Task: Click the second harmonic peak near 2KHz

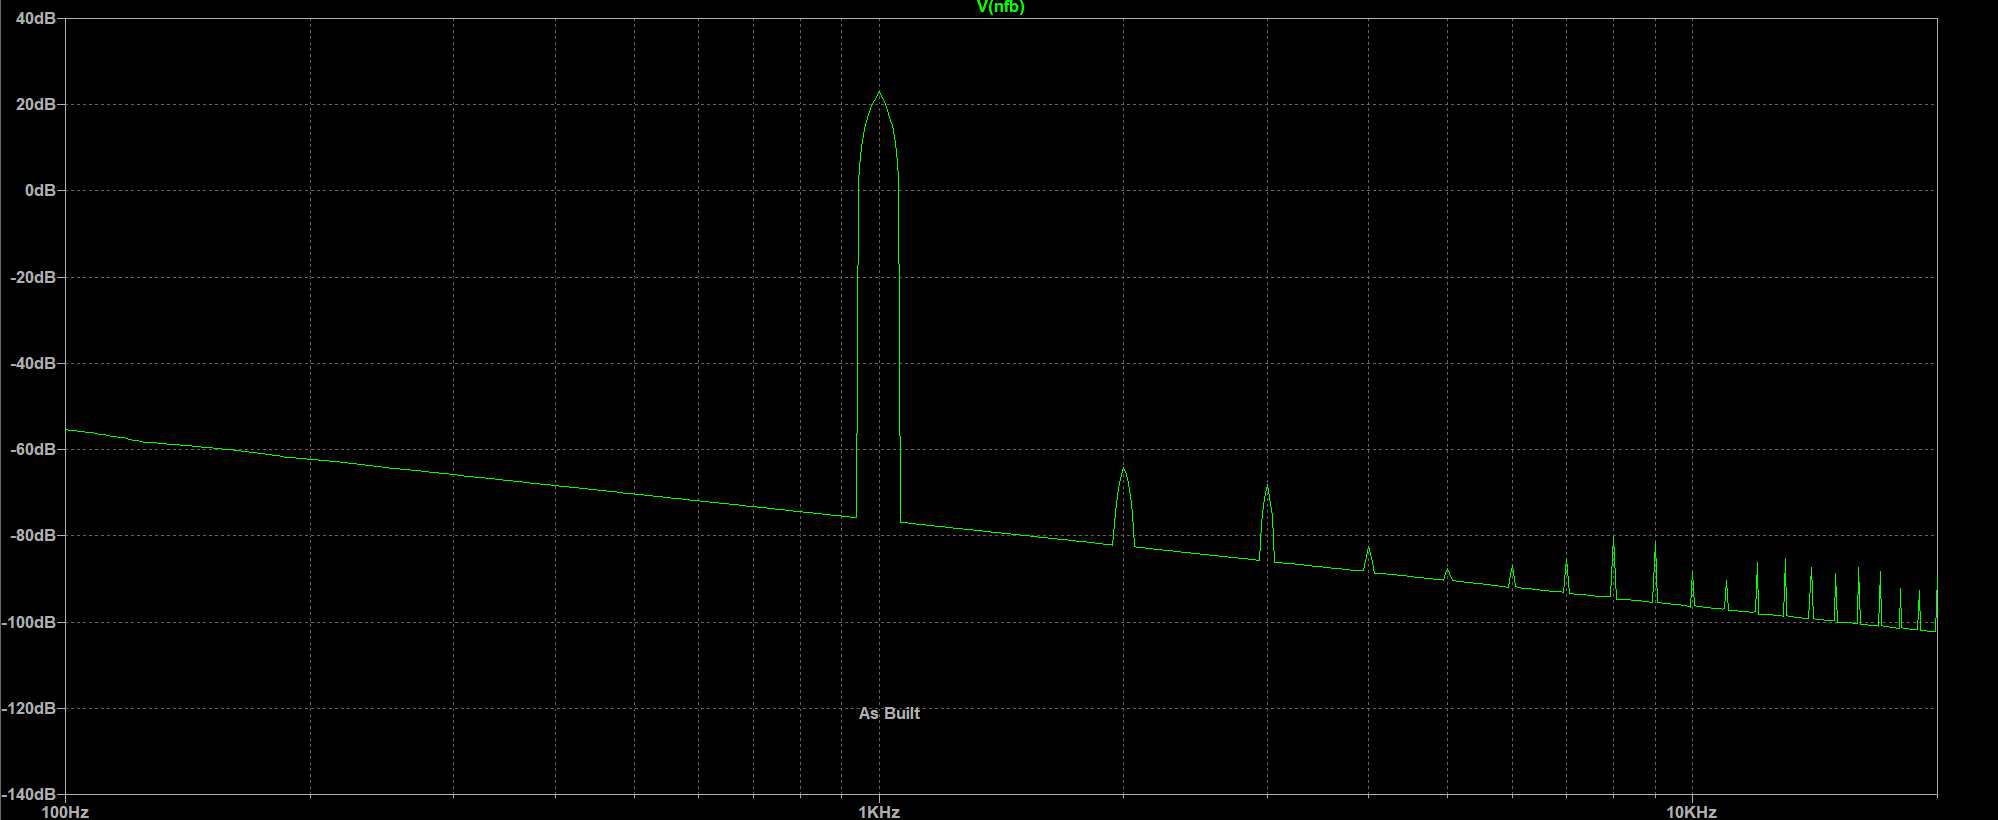Action: tap(1124, 469)
